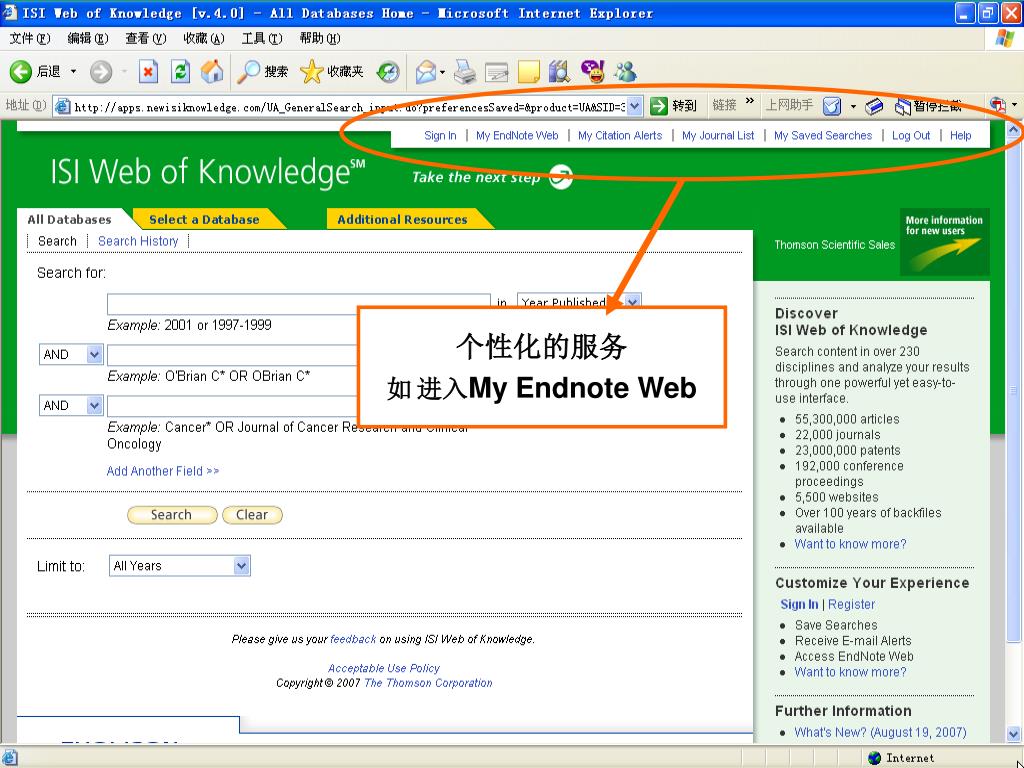Click the Log Out link
Image resolution: width=1024 pixels, height=768 pixels.
[911, 135]
